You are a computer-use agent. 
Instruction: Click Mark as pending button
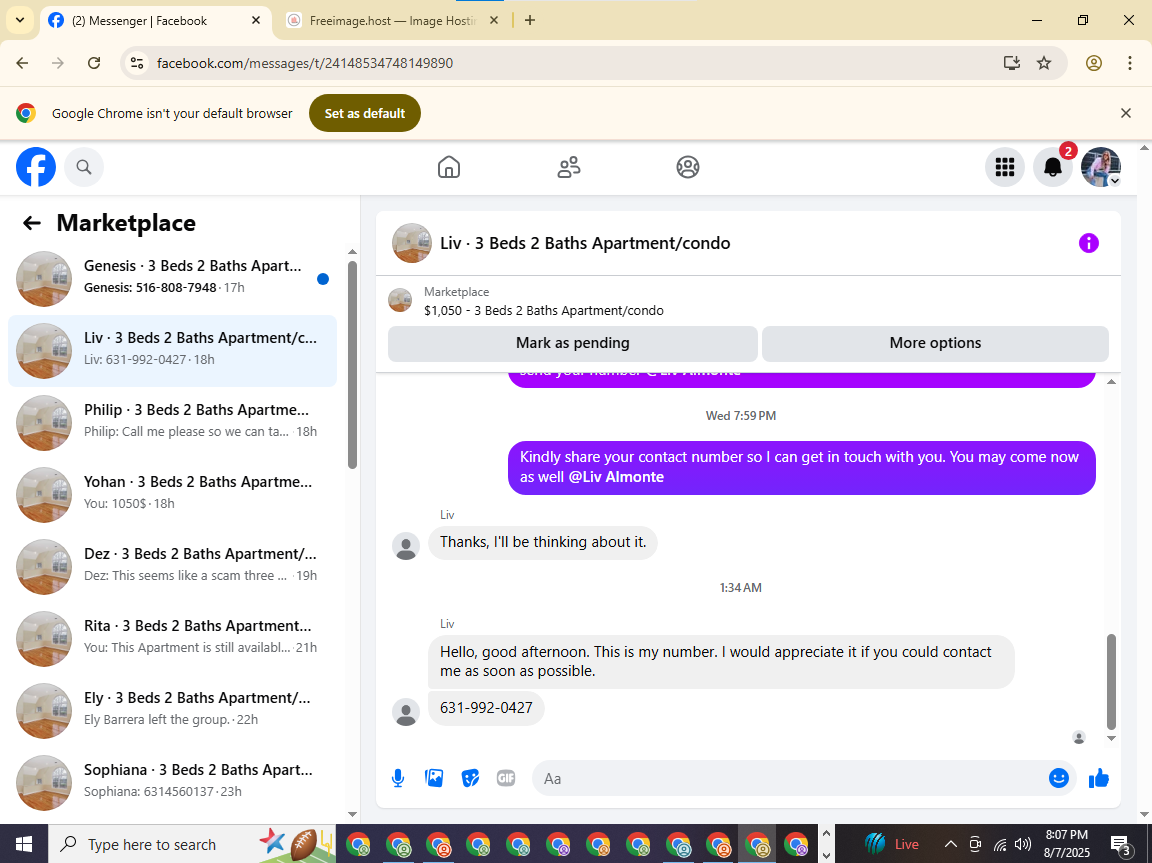[x=572, y=343]
